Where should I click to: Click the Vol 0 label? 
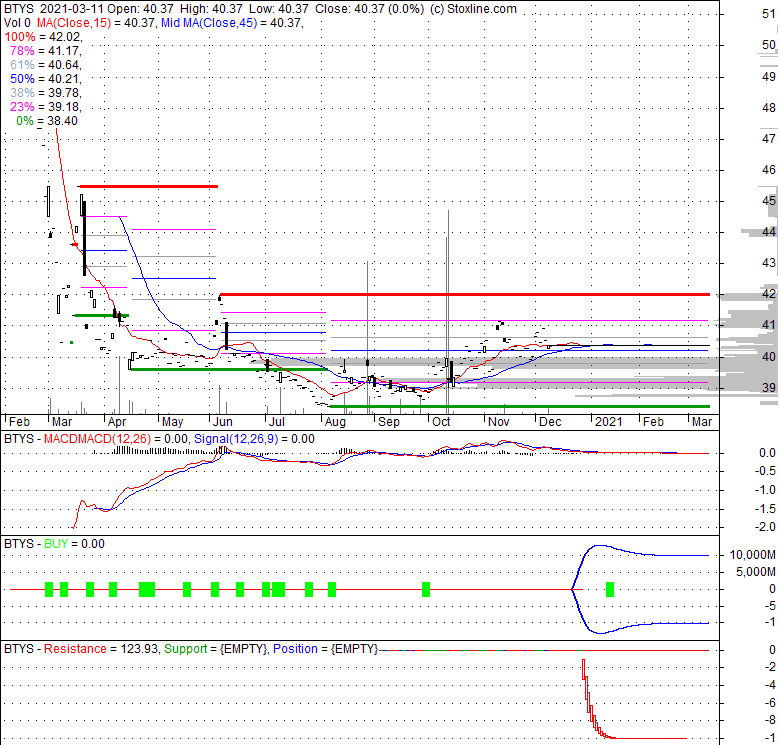[x=17, y=23]
